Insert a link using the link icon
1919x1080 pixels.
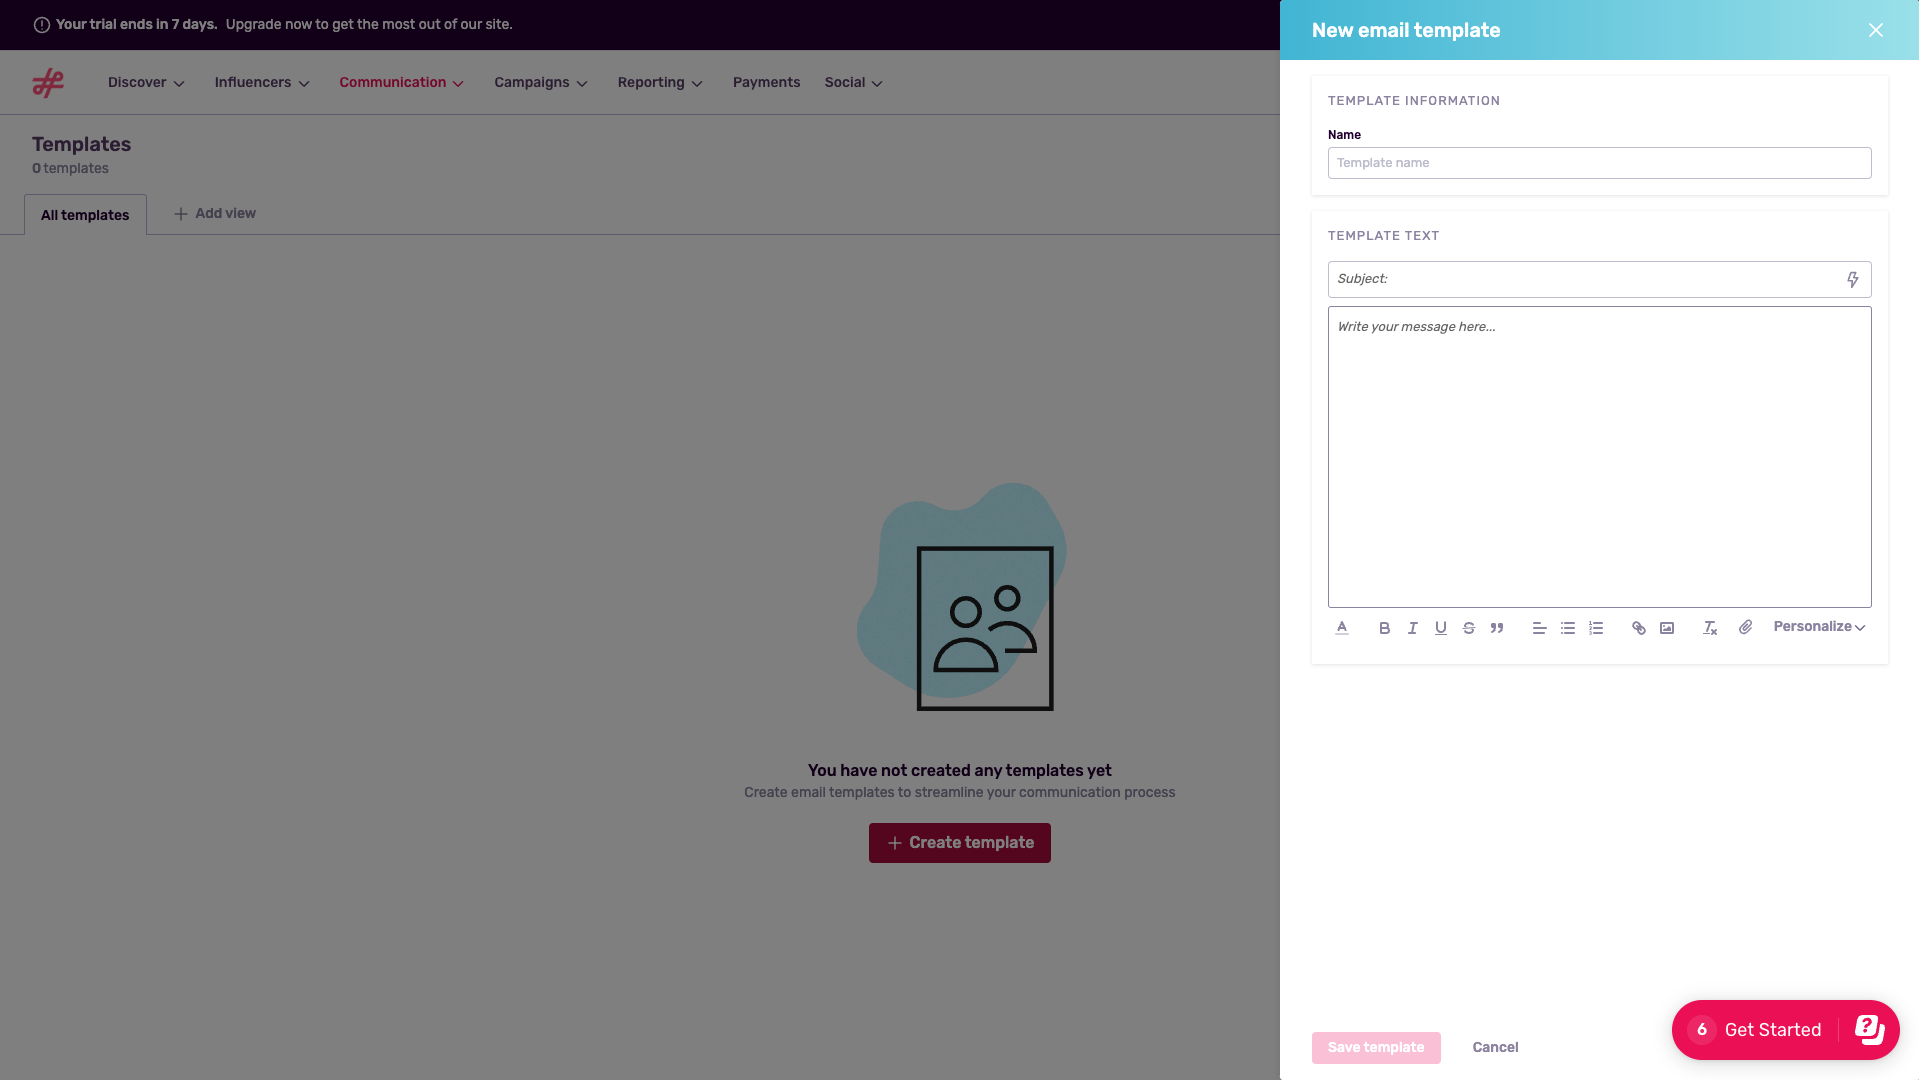(1639, 628)
